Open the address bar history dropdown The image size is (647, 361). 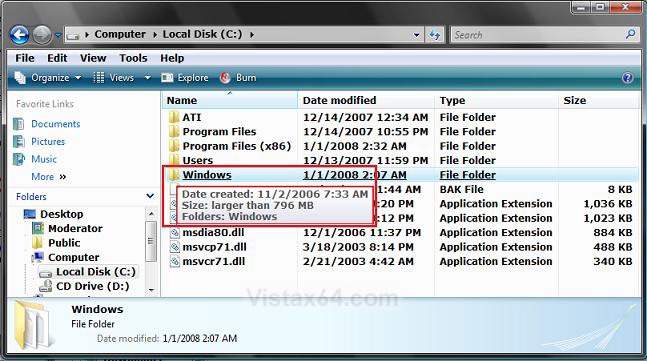point(417,35)
